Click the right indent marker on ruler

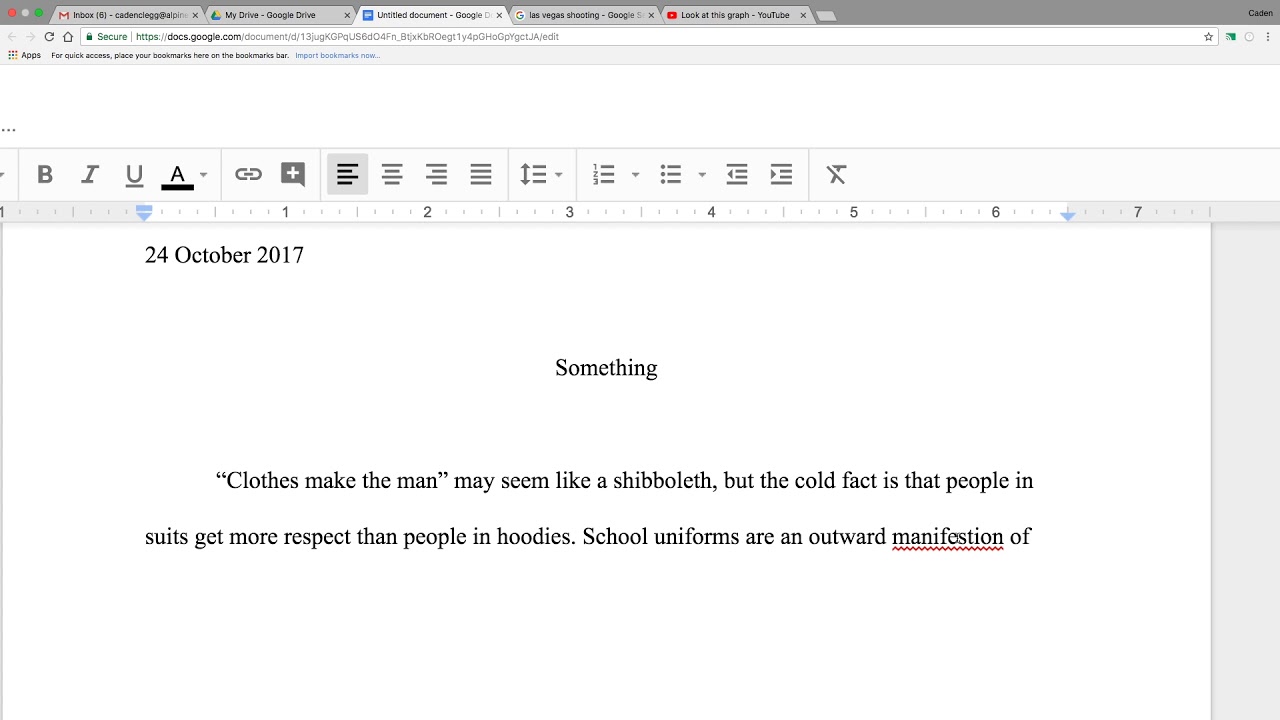(1068, 214)
